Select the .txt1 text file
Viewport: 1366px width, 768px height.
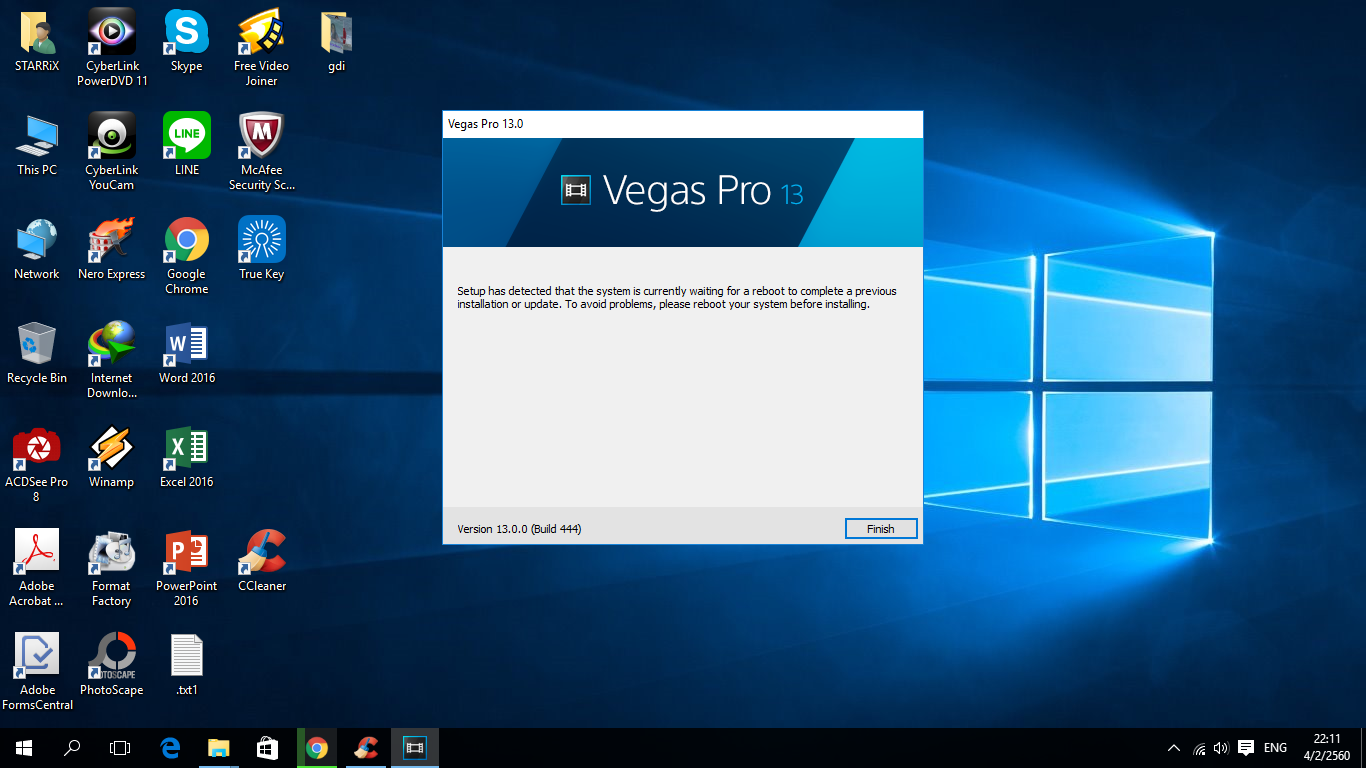coord(187,666)
